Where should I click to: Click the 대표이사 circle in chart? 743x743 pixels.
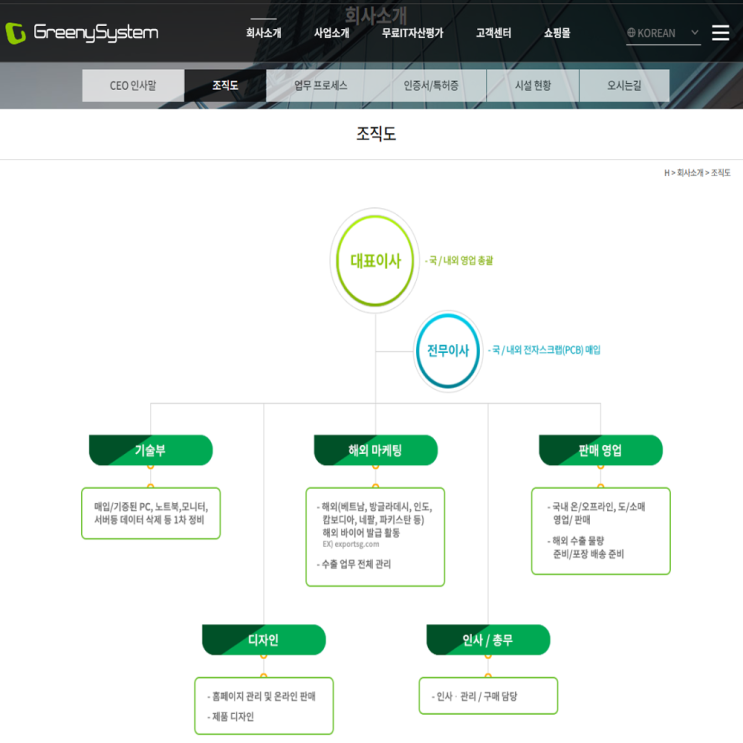coord(375,261)
